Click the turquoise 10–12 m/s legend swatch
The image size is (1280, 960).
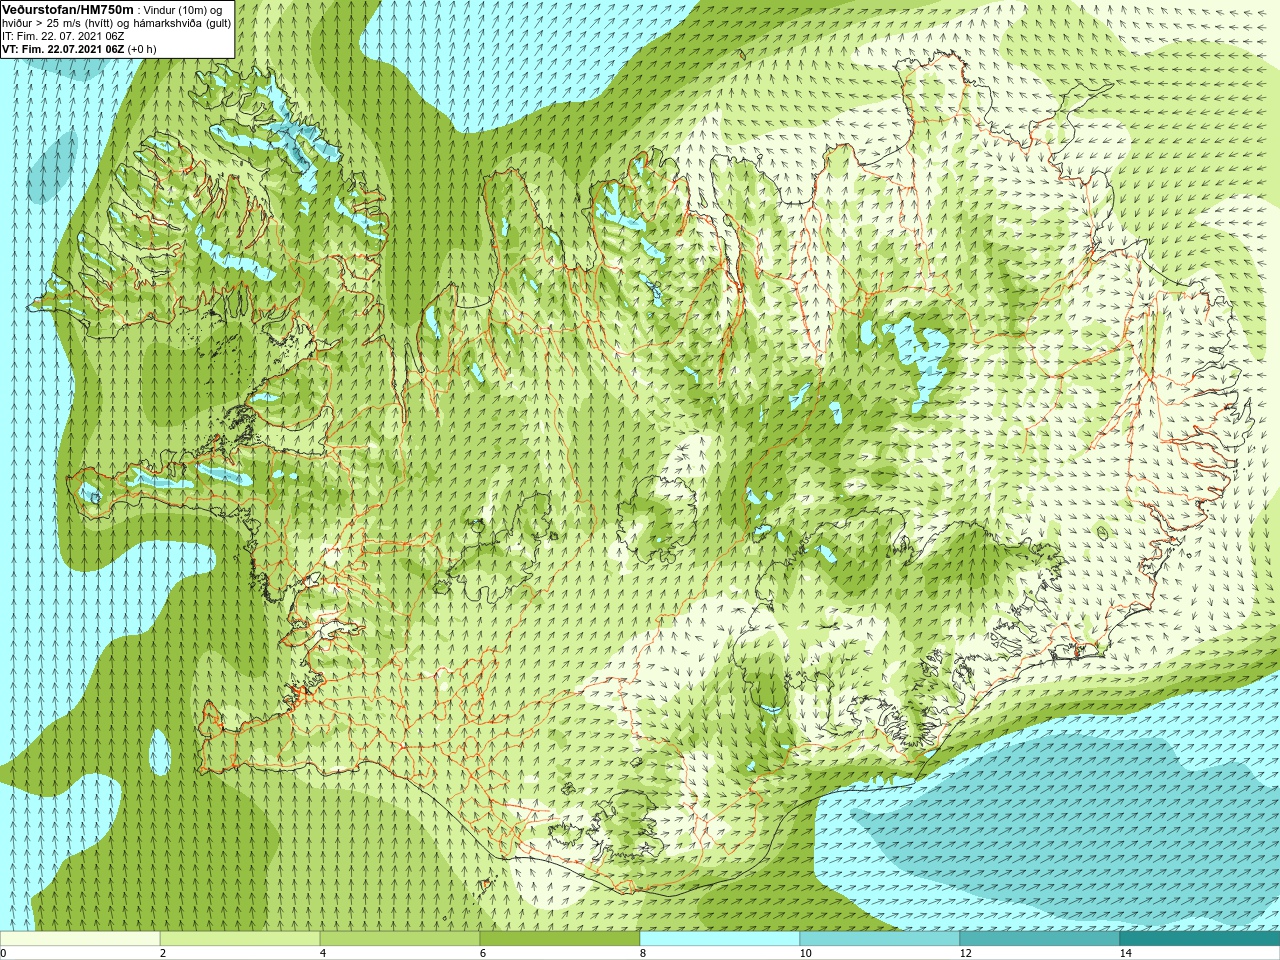pos(880,939)
